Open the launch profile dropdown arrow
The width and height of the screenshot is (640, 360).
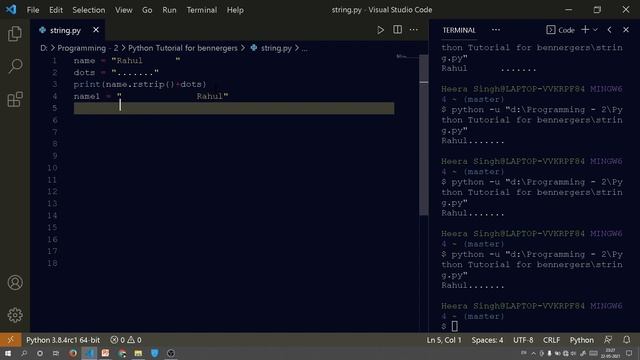pyautogui.click(x=596, y=30)
